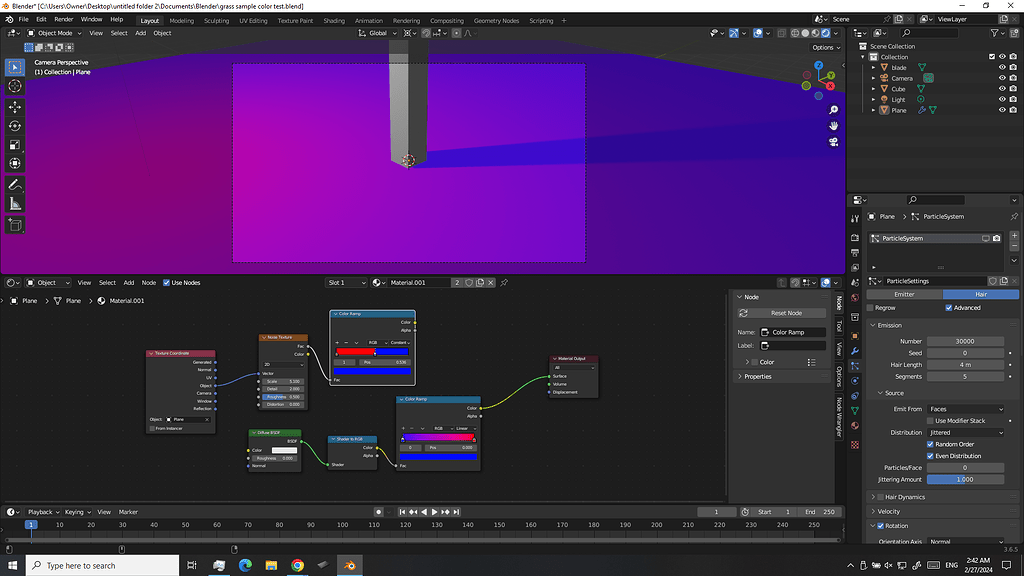The width and height of the screenshot is (1024, 576).
Task: Open the File menu
Action: coord(24,20)
